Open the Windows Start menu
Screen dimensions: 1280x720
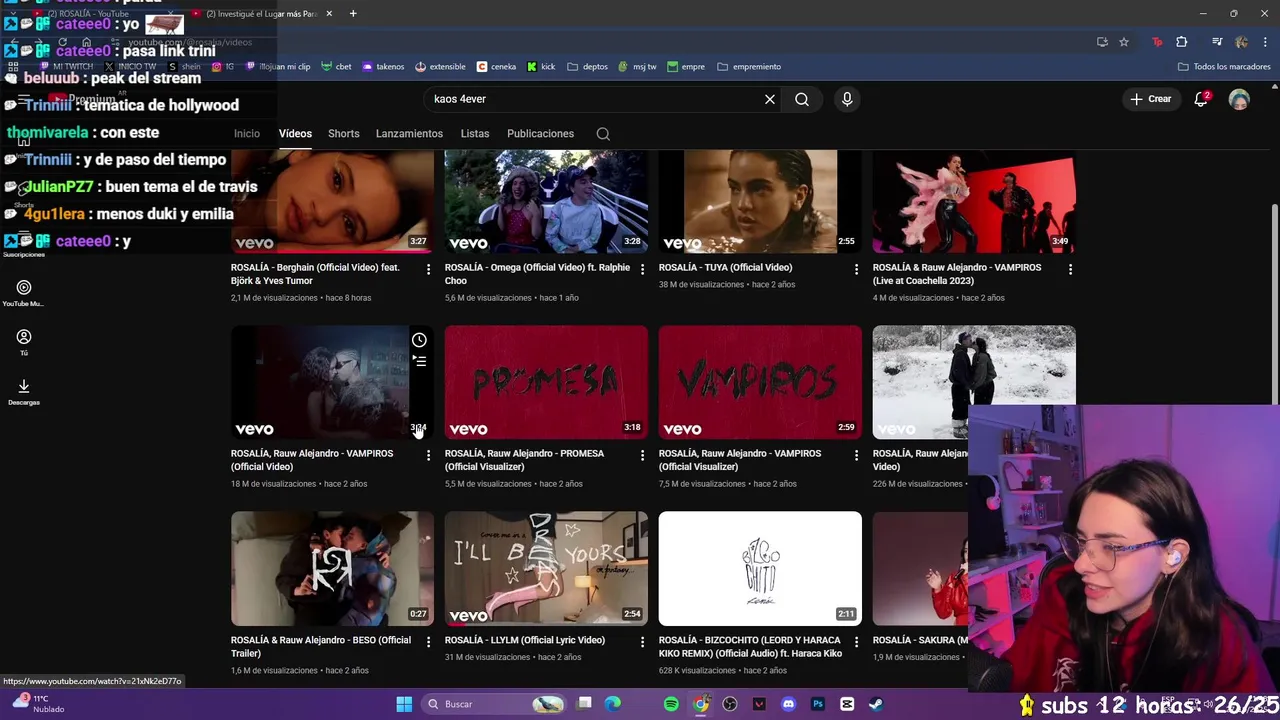coord(404,704)
